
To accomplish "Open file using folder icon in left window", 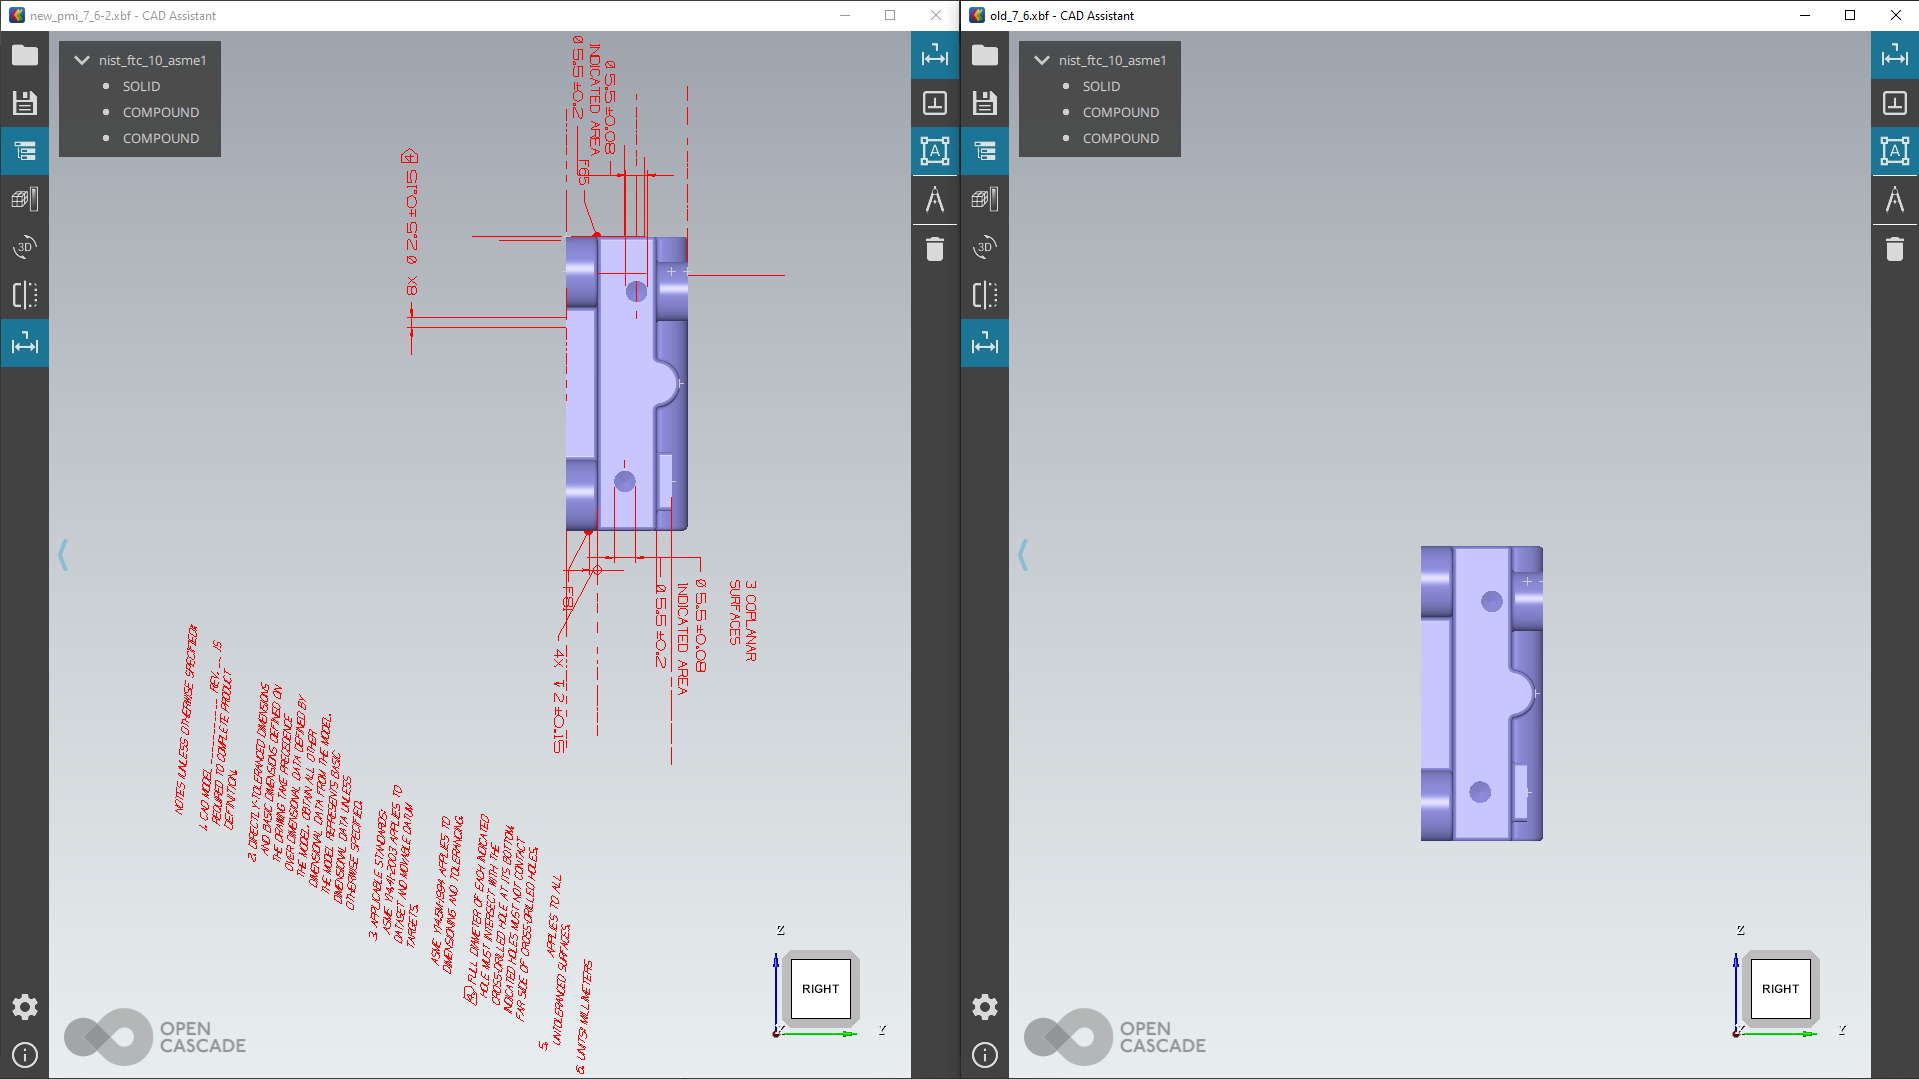I will coord(25,56).
